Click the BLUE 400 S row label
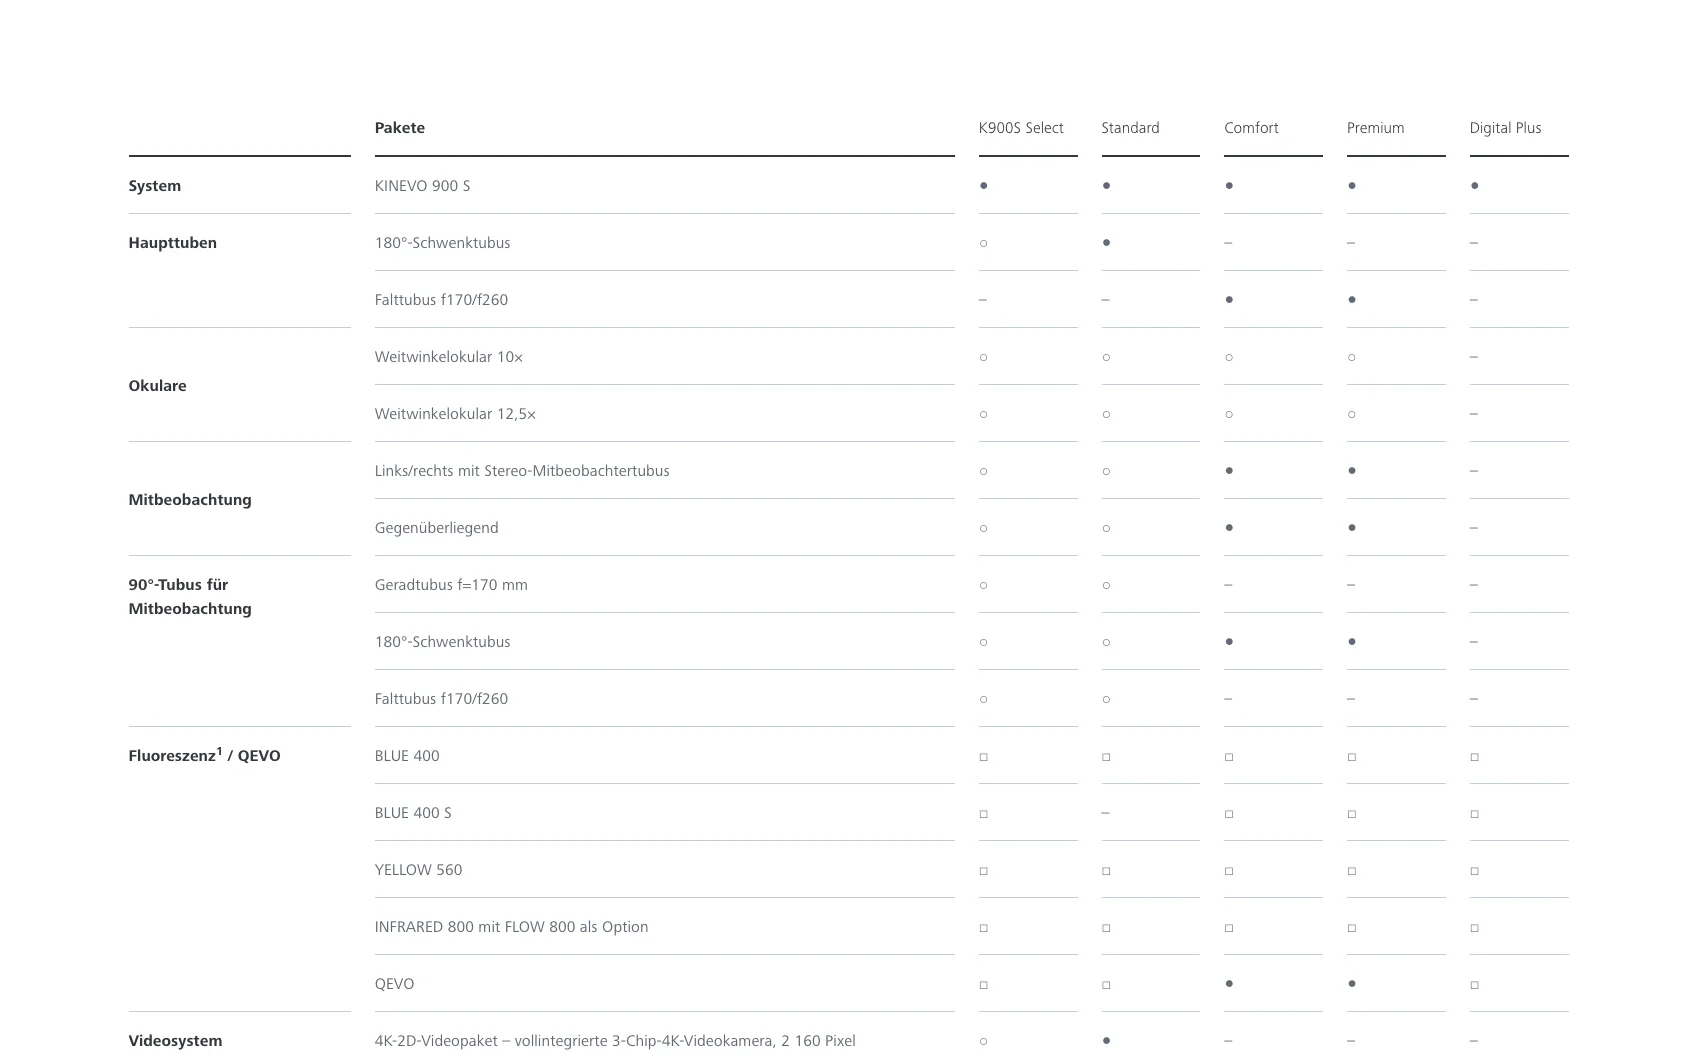Viewport: 1697px width, 1061px height. point(413,813)
